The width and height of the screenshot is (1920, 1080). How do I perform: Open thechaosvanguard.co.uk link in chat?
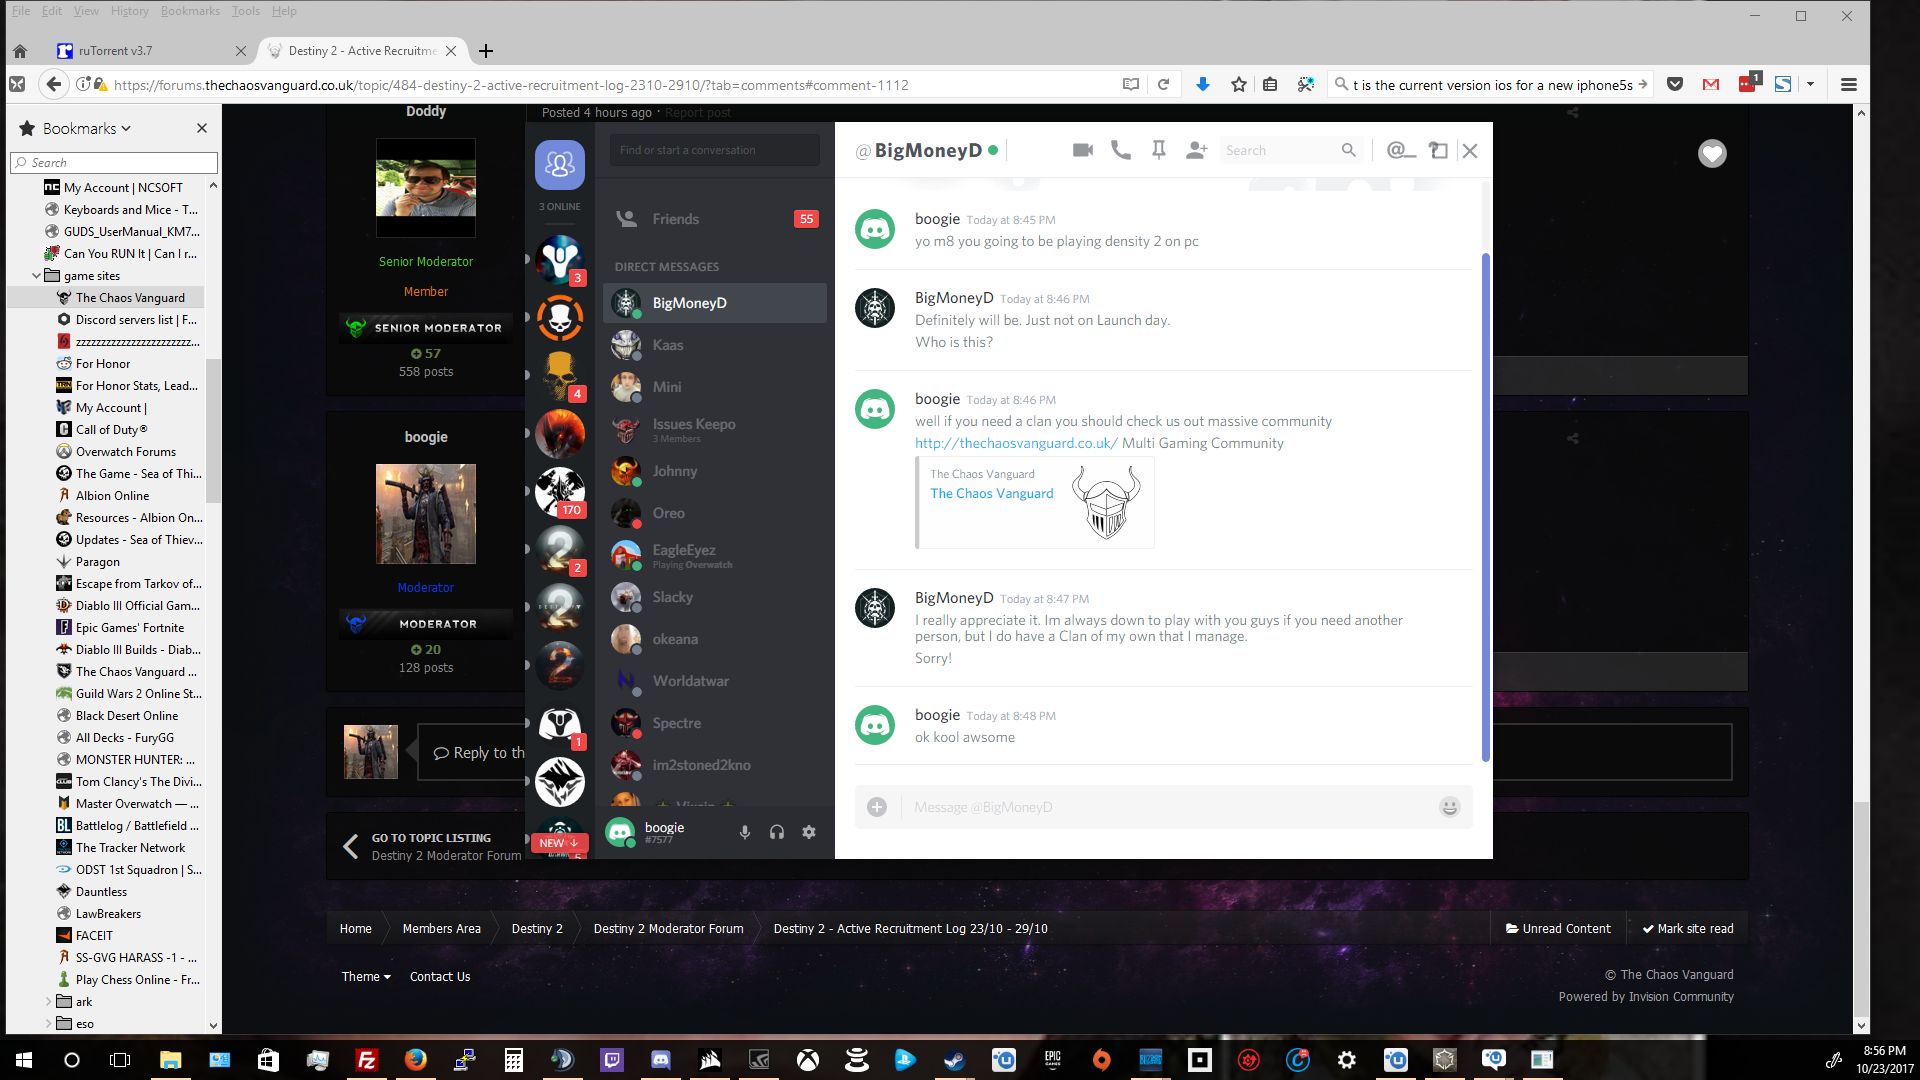click(x=1015, y=443)
